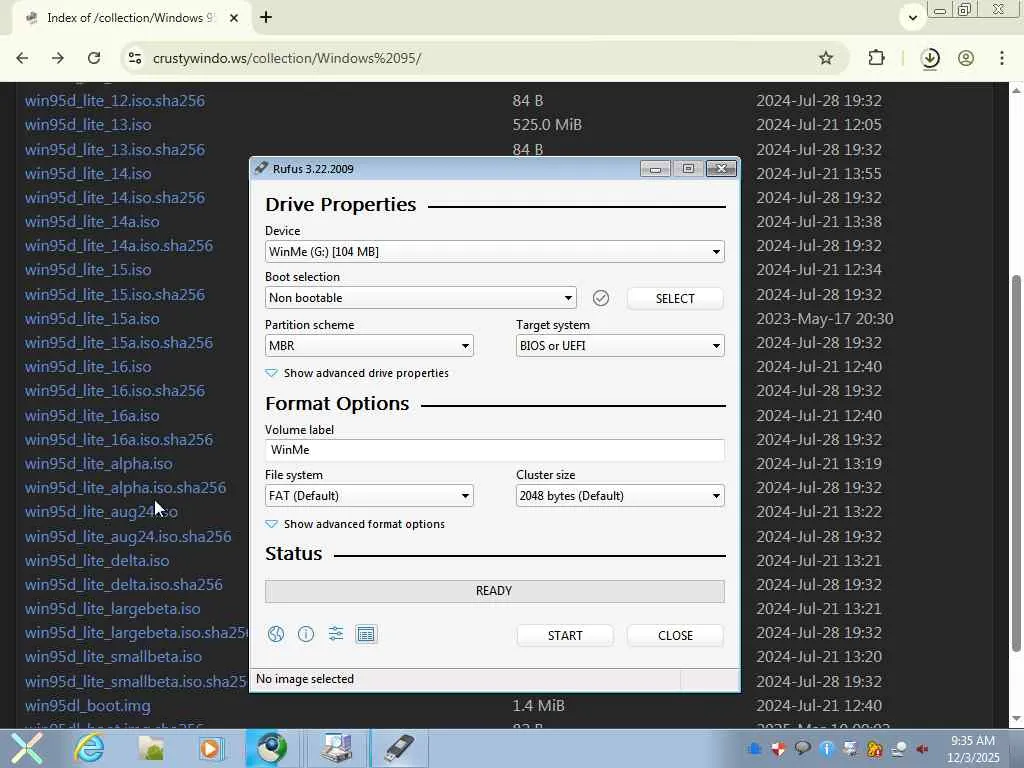
Task: Click the red shield tray icon
Action: coord(778,749)
